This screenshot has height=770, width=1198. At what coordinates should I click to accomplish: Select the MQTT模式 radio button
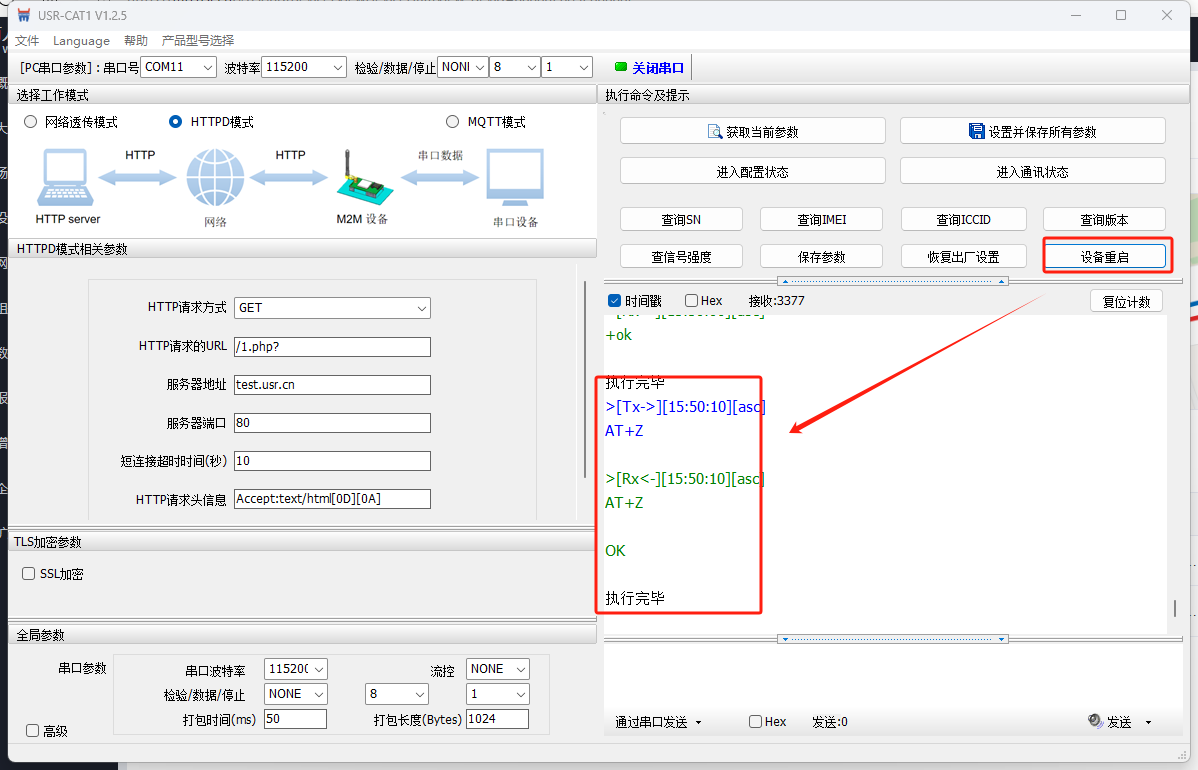451,122
